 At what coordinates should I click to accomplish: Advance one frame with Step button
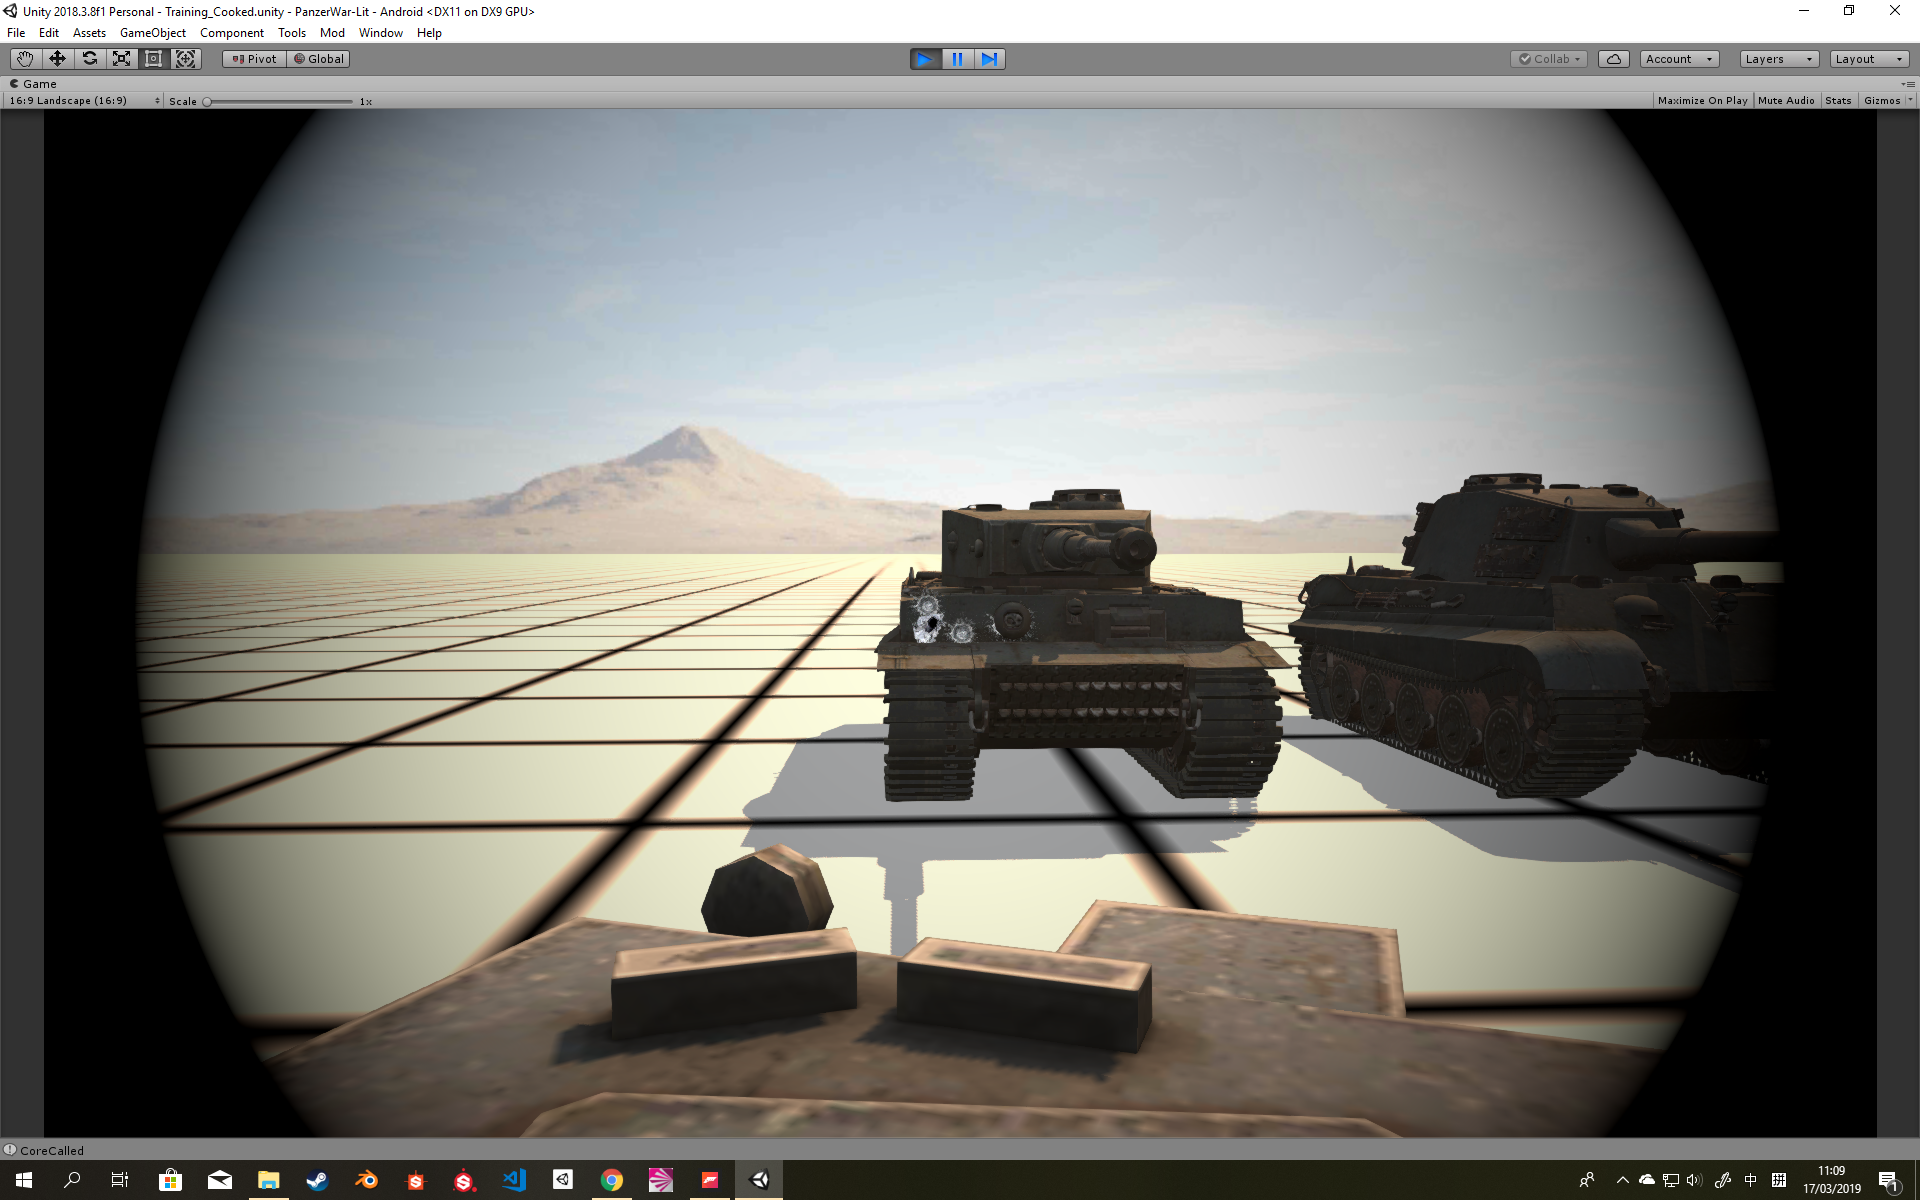click(x=989, y=59)
